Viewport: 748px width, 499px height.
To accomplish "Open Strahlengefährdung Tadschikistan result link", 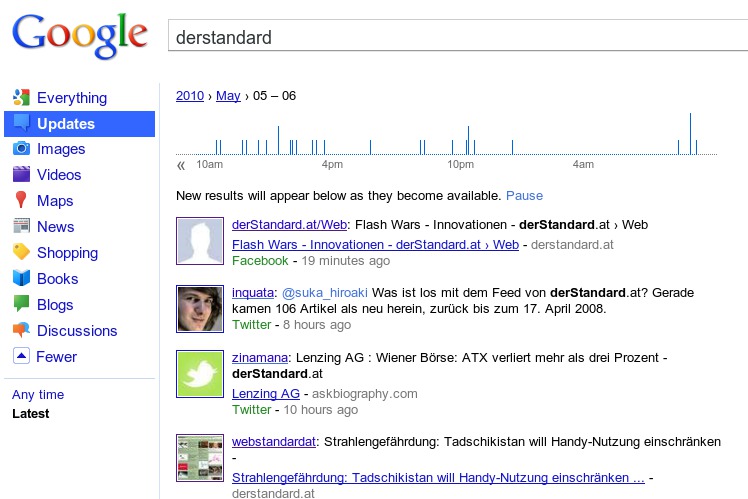I will [x=438, y=478].
